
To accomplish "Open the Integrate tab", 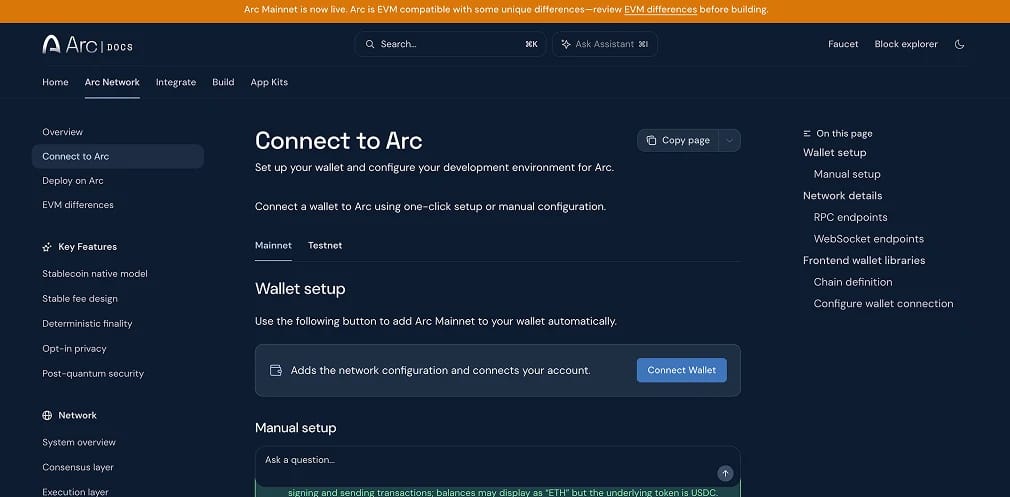I will [x=176, y=82].
